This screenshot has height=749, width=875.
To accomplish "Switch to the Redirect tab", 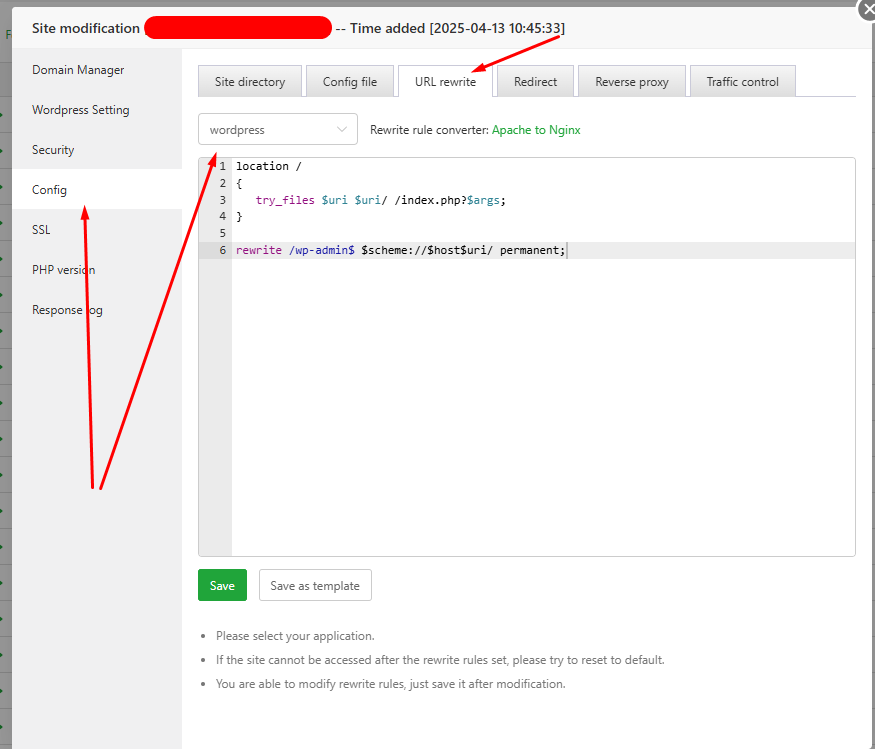I will point(535,81).
